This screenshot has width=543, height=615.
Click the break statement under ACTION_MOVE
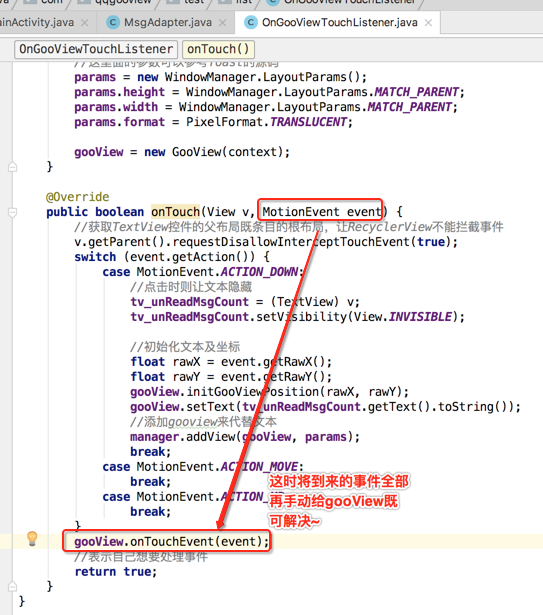point(151,482)
